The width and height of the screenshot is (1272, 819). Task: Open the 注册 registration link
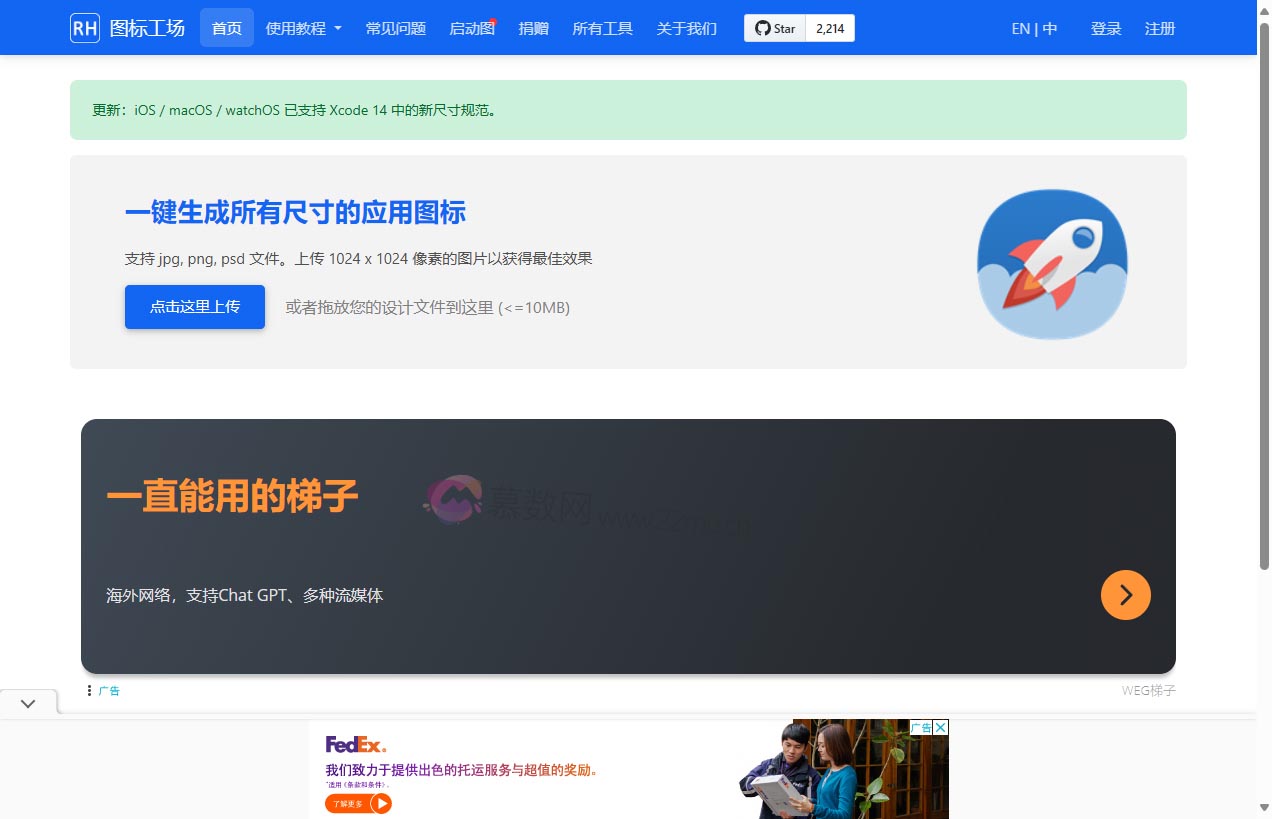[1159, 28]
